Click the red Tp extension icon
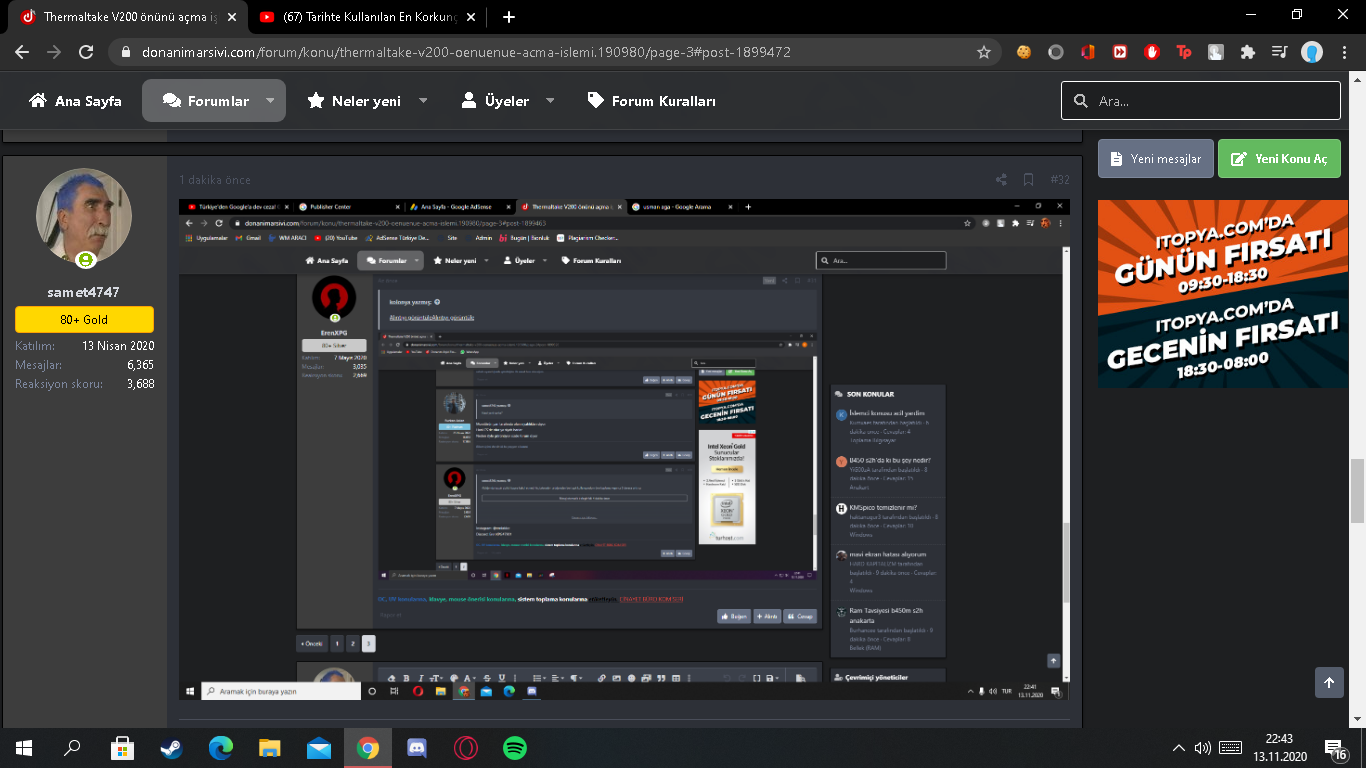The width and height of the screenshot is (1366, 768). 1184,52
